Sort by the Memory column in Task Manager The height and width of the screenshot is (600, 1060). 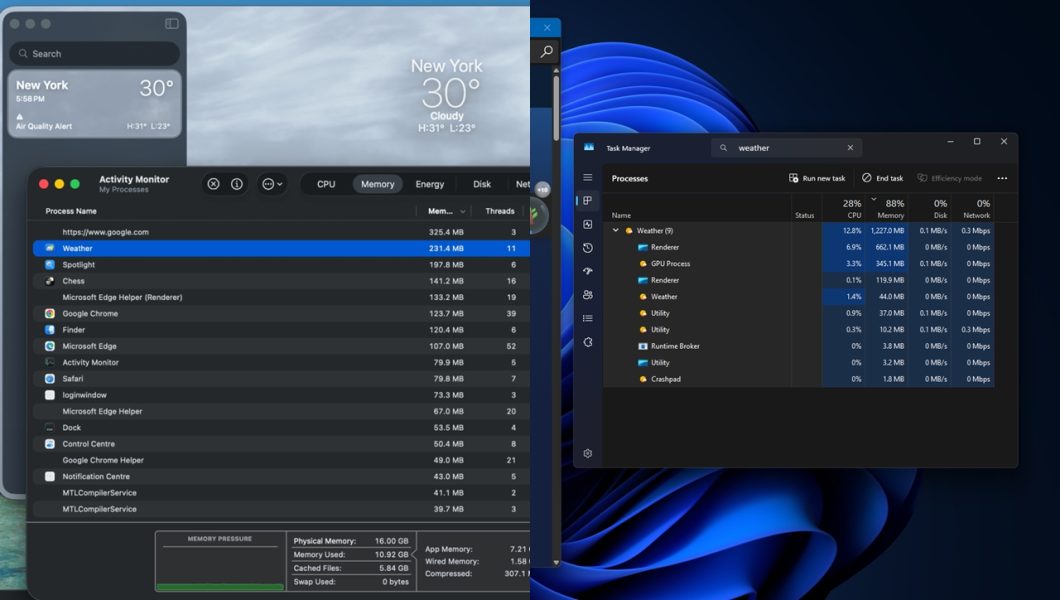tap(886, 208)
